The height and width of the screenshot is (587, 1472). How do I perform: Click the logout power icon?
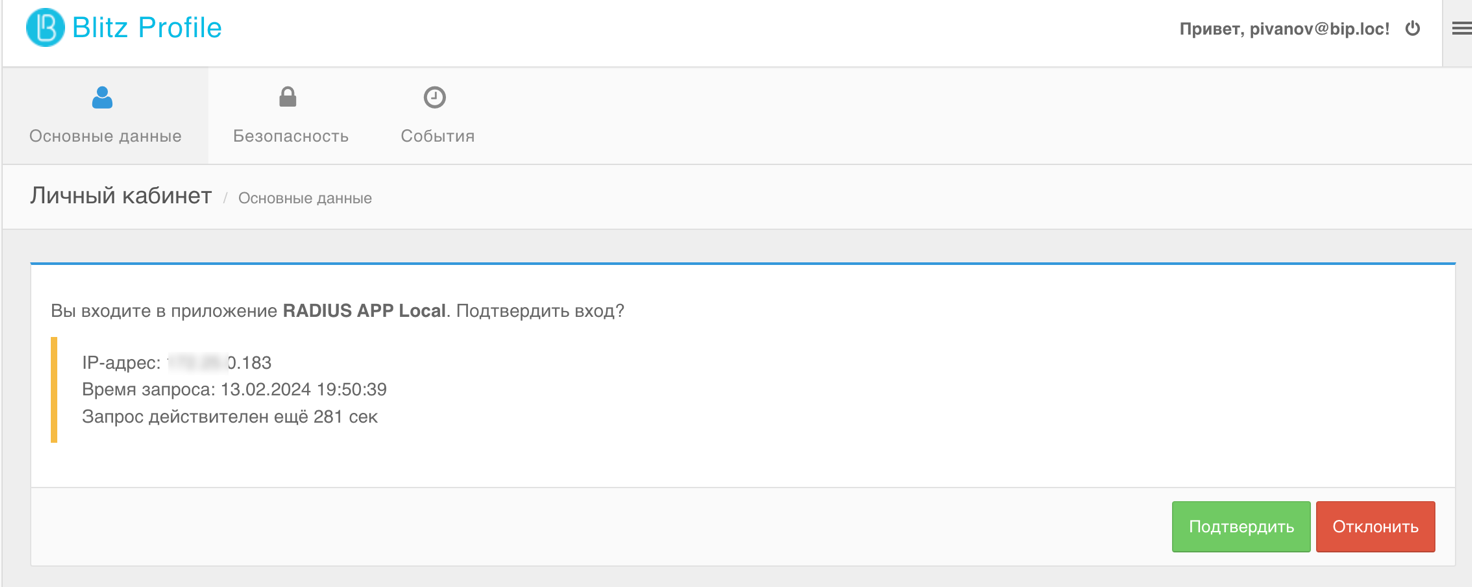[1413, 28]
